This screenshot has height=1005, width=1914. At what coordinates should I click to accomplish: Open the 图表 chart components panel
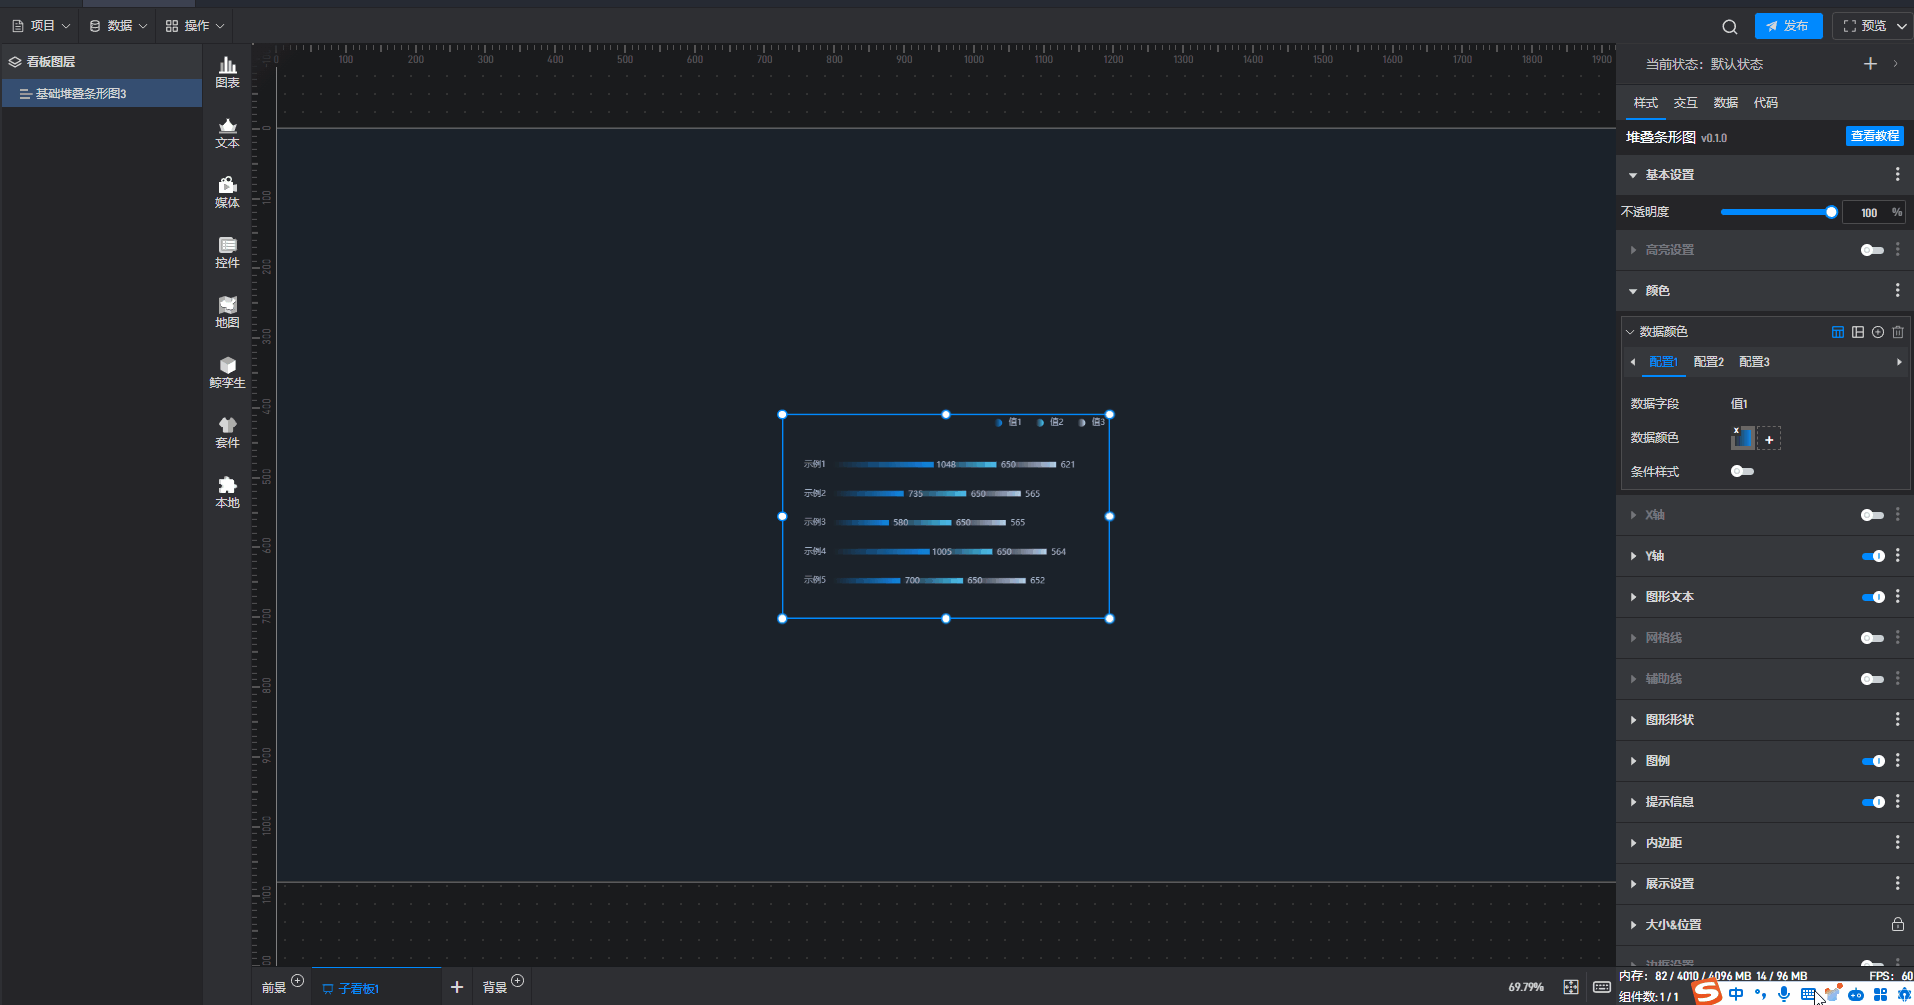[x=227, y=72]
